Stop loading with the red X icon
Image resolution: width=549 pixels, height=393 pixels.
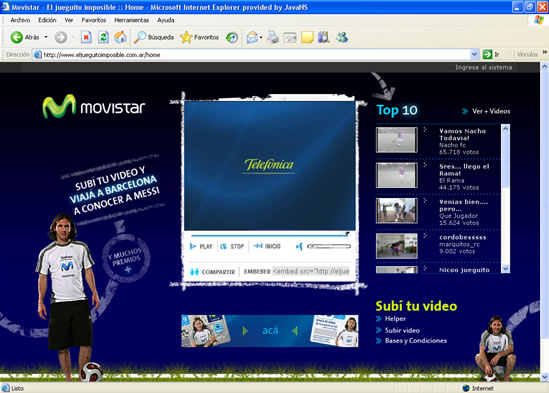pyautogui.click(x=86, y=37)
